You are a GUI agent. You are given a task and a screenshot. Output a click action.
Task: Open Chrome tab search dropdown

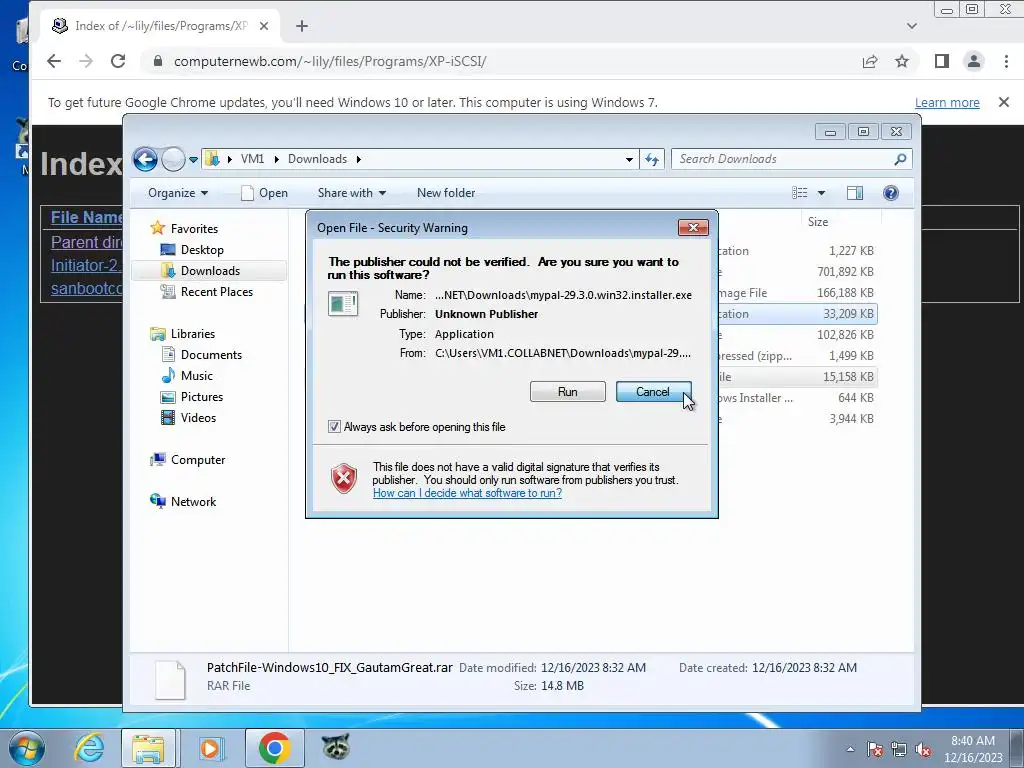(912, 26)
